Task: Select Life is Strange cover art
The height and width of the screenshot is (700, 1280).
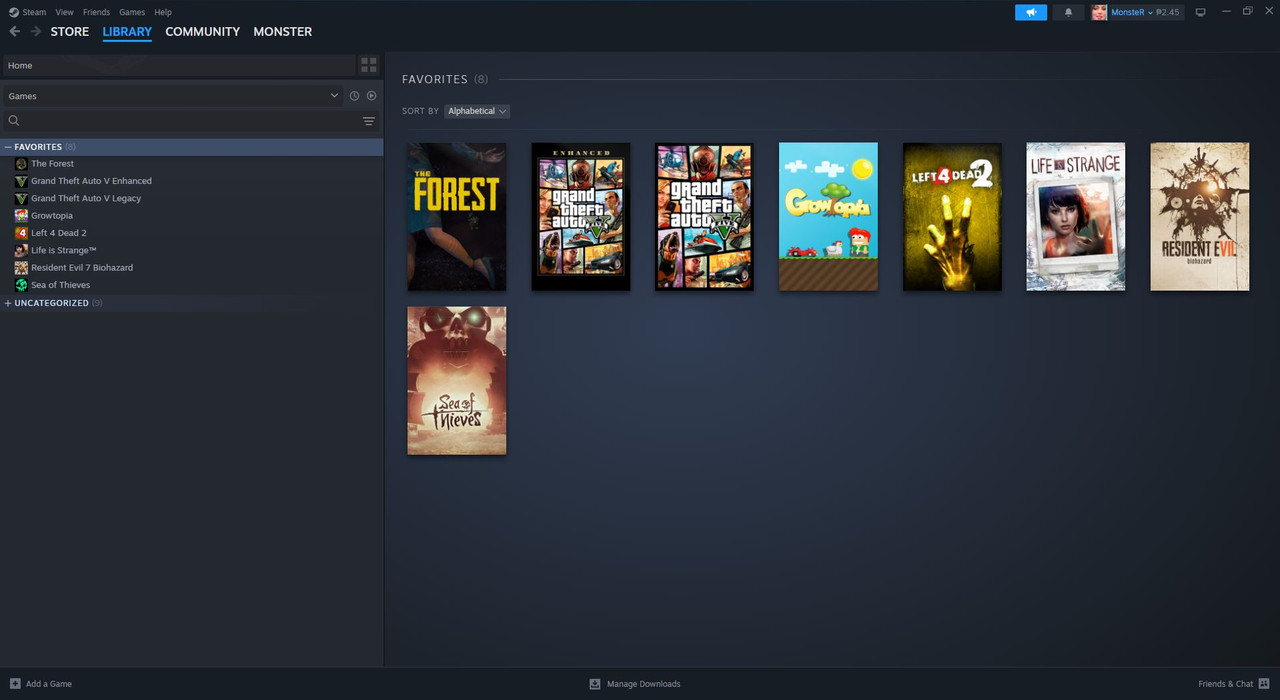Action: click(1076, 217)
